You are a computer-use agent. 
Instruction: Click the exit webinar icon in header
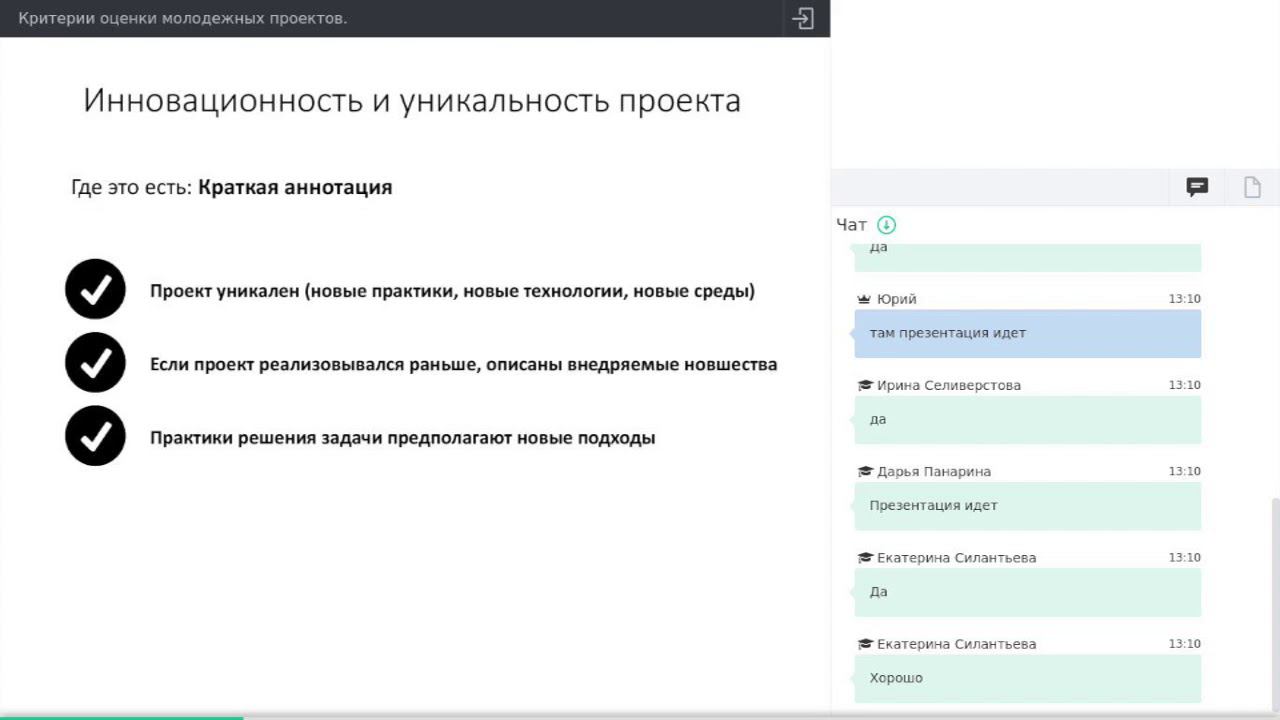[x=803, y=18]
